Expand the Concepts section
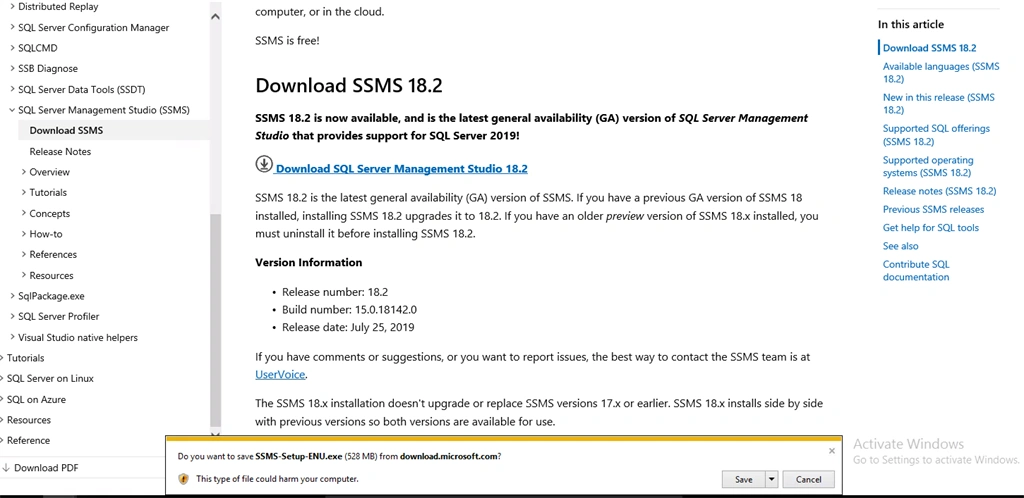 pos(24,213)
